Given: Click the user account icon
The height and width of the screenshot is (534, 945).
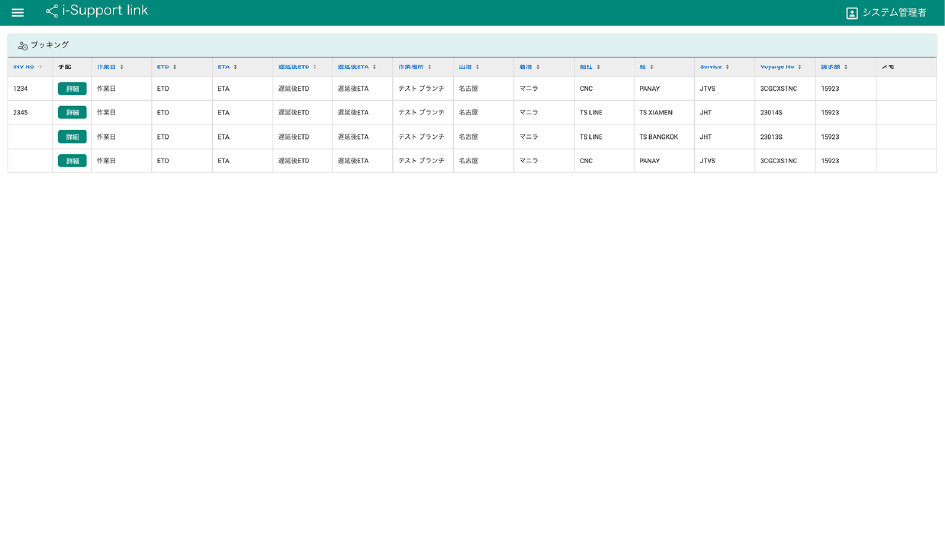Looking at the screenshot, I should (x=852, y=13).
